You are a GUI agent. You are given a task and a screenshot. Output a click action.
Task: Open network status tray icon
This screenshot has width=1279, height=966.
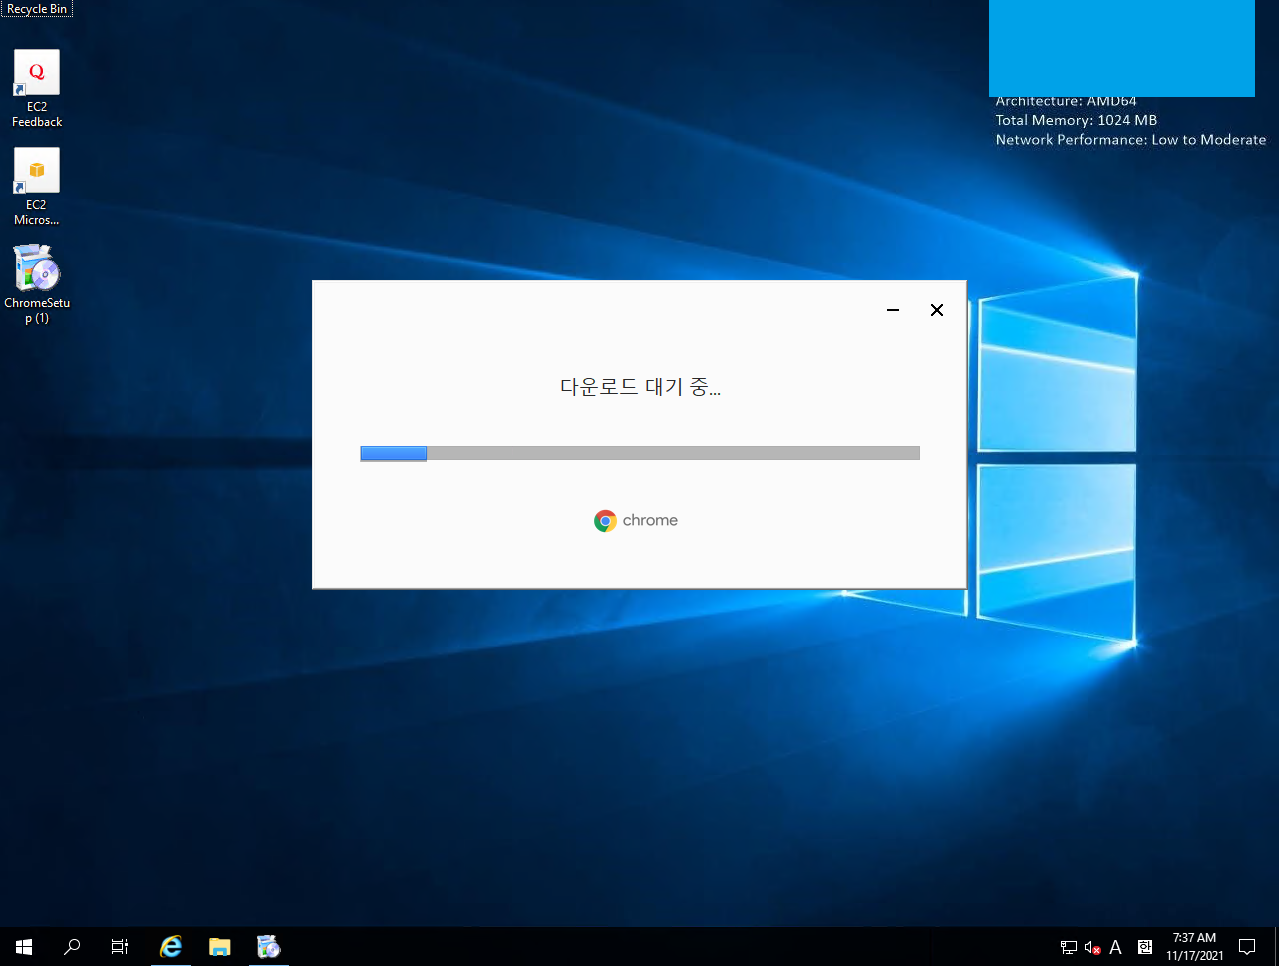point(1069,947)
